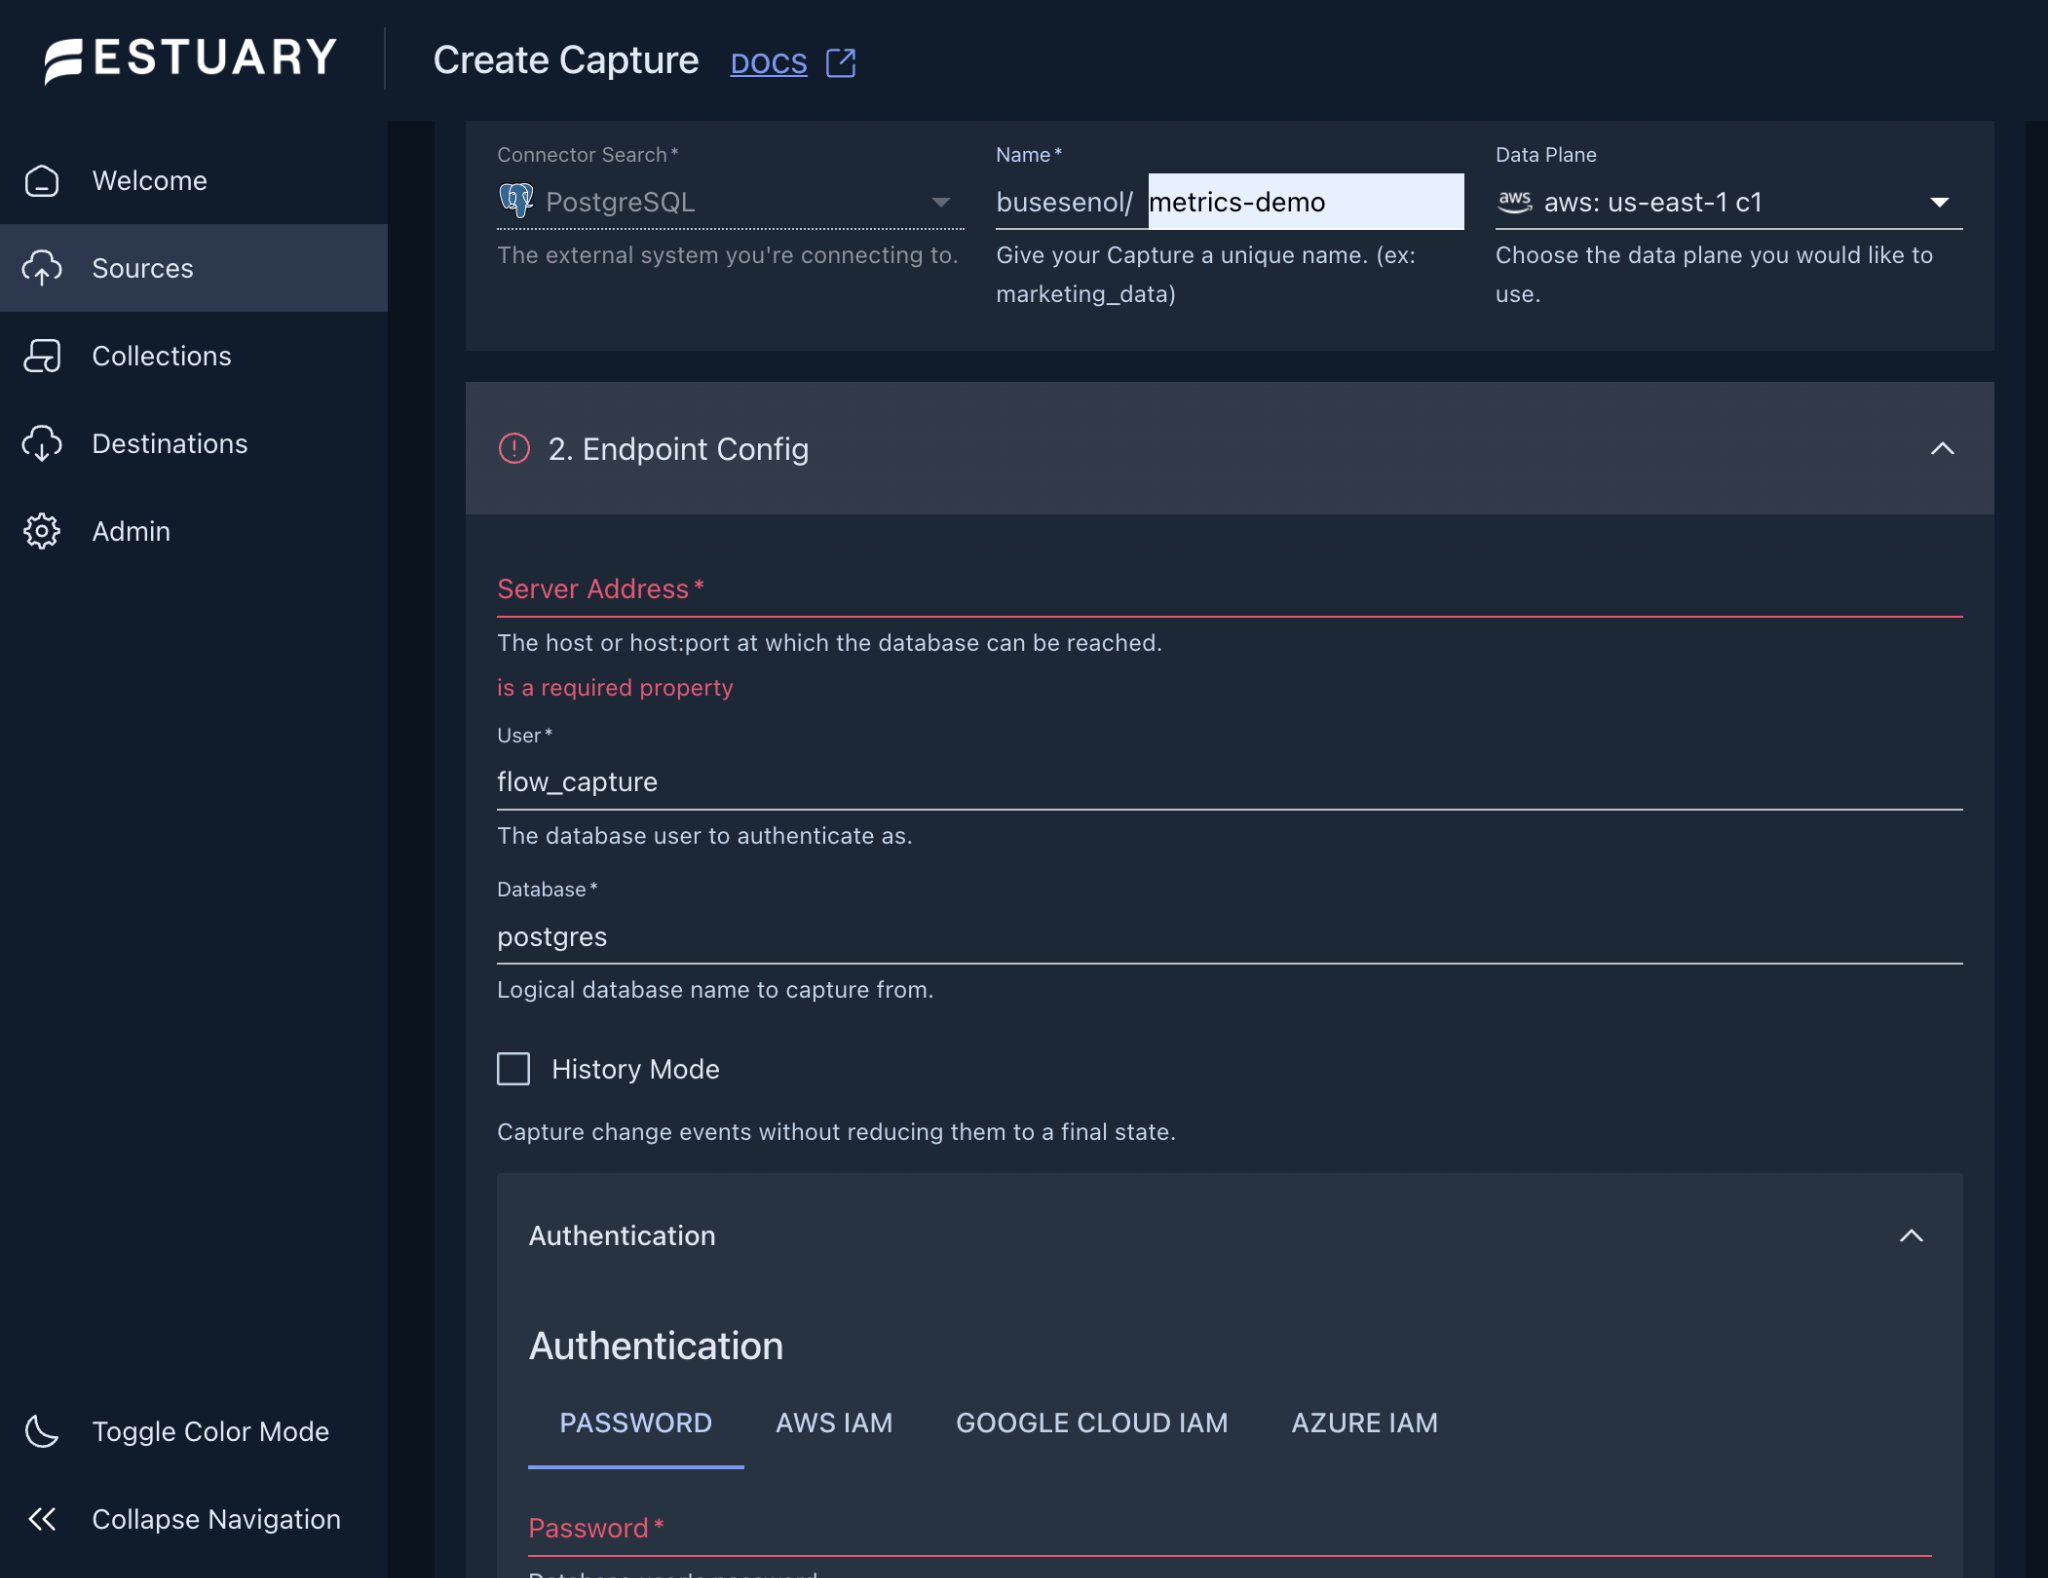The height and width of the screenshot is (1578, 2048).
Task: Open the DOCS link
Action: (769, 62)
